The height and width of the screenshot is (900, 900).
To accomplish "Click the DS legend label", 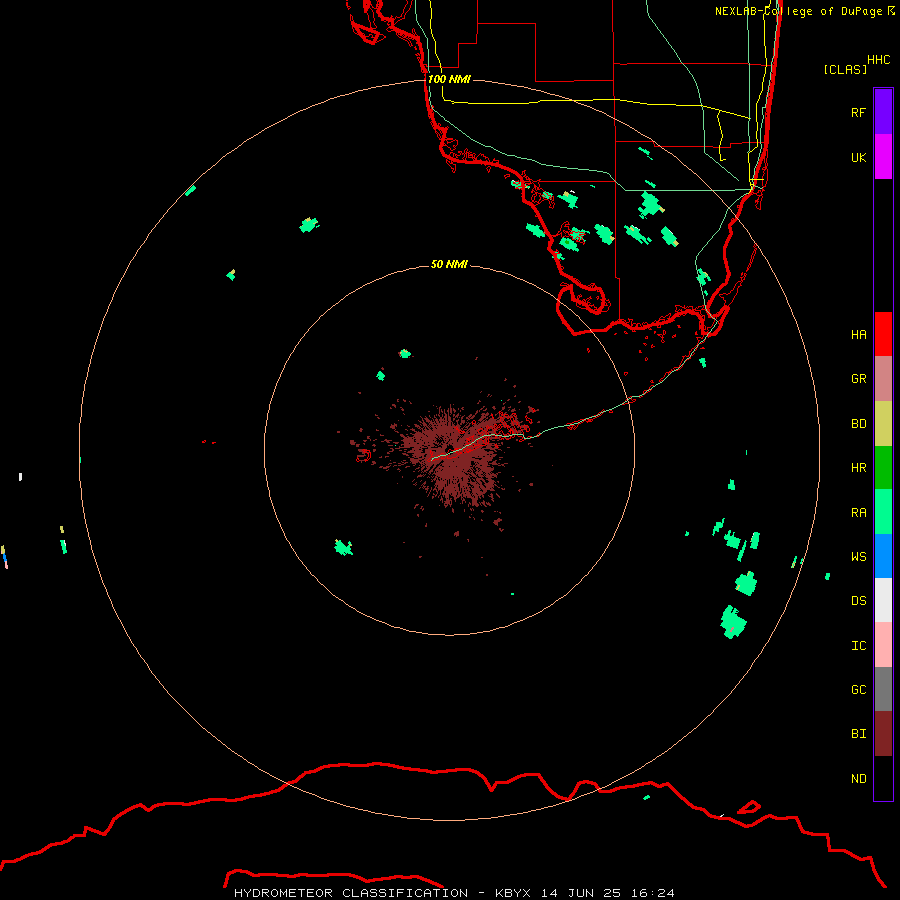I will 858,600.
